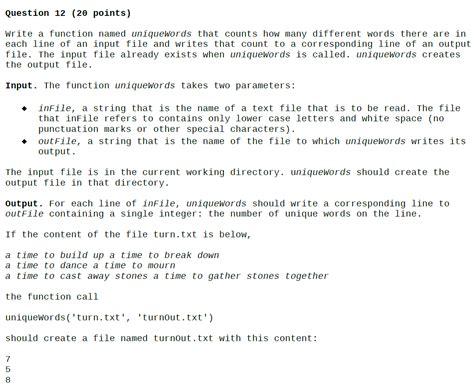Viewport: 474px width, 392px height.
Task: Click the italic word 'inFile' in first bullet
Action: point(57,108)
